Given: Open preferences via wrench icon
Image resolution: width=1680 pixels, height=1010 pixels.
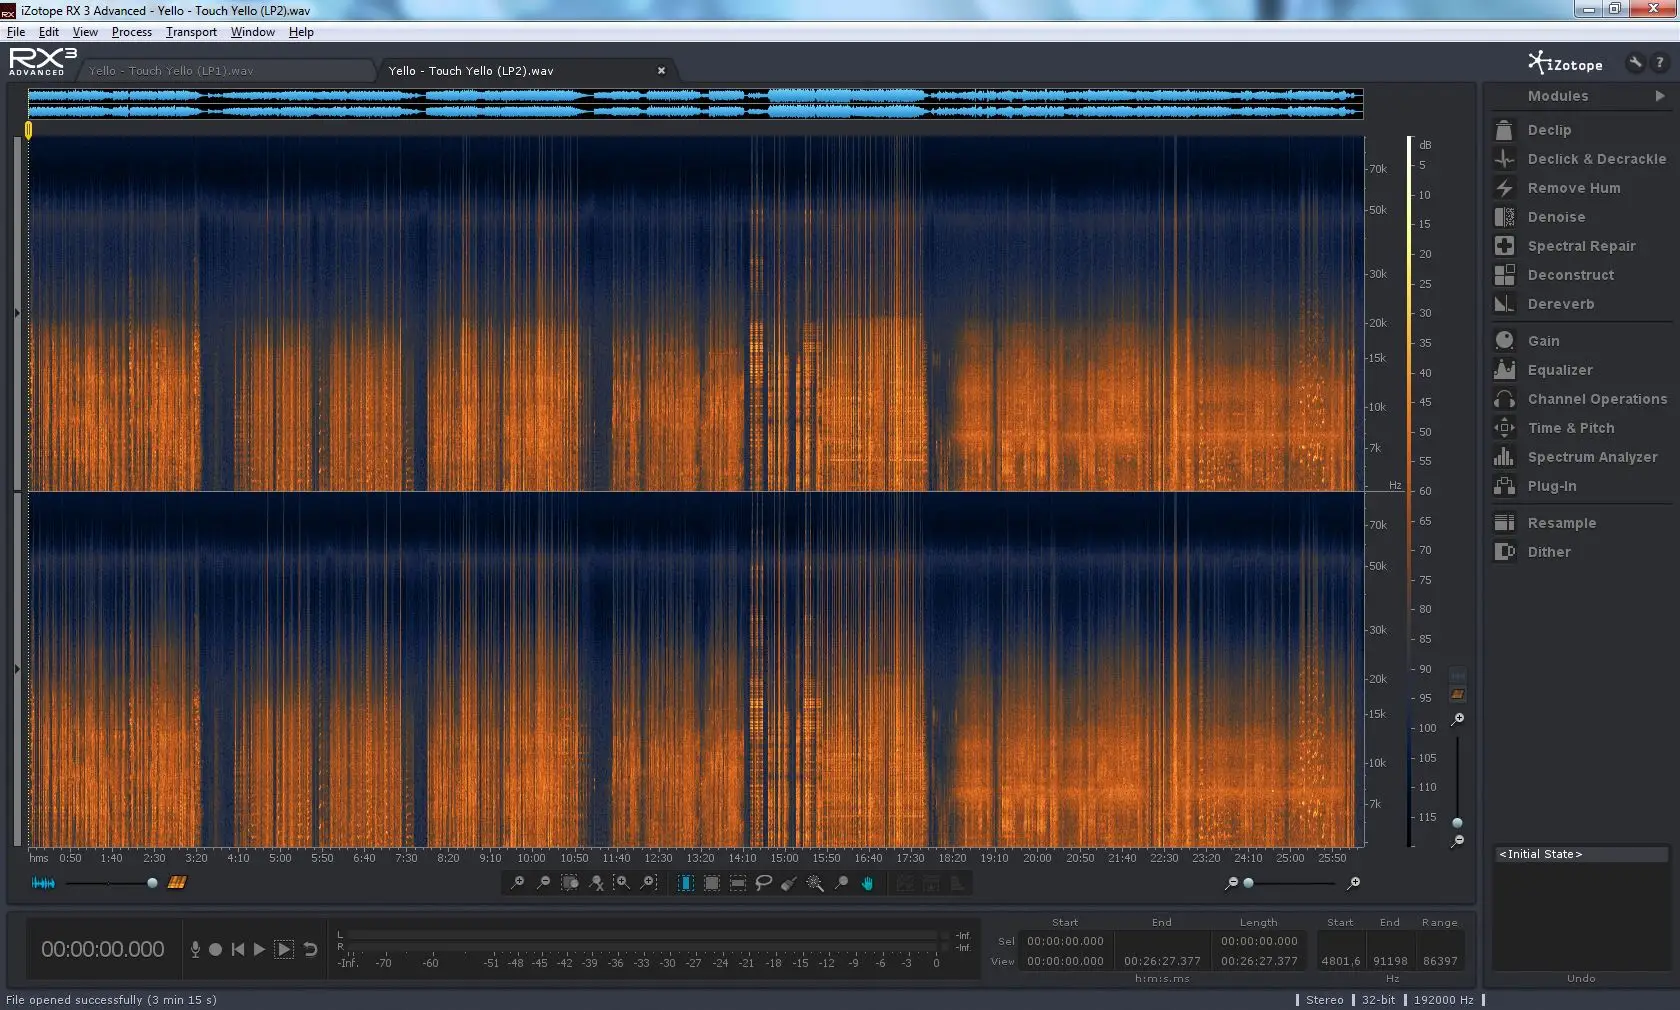Looking at the screenshot, I should [1635, 63].
